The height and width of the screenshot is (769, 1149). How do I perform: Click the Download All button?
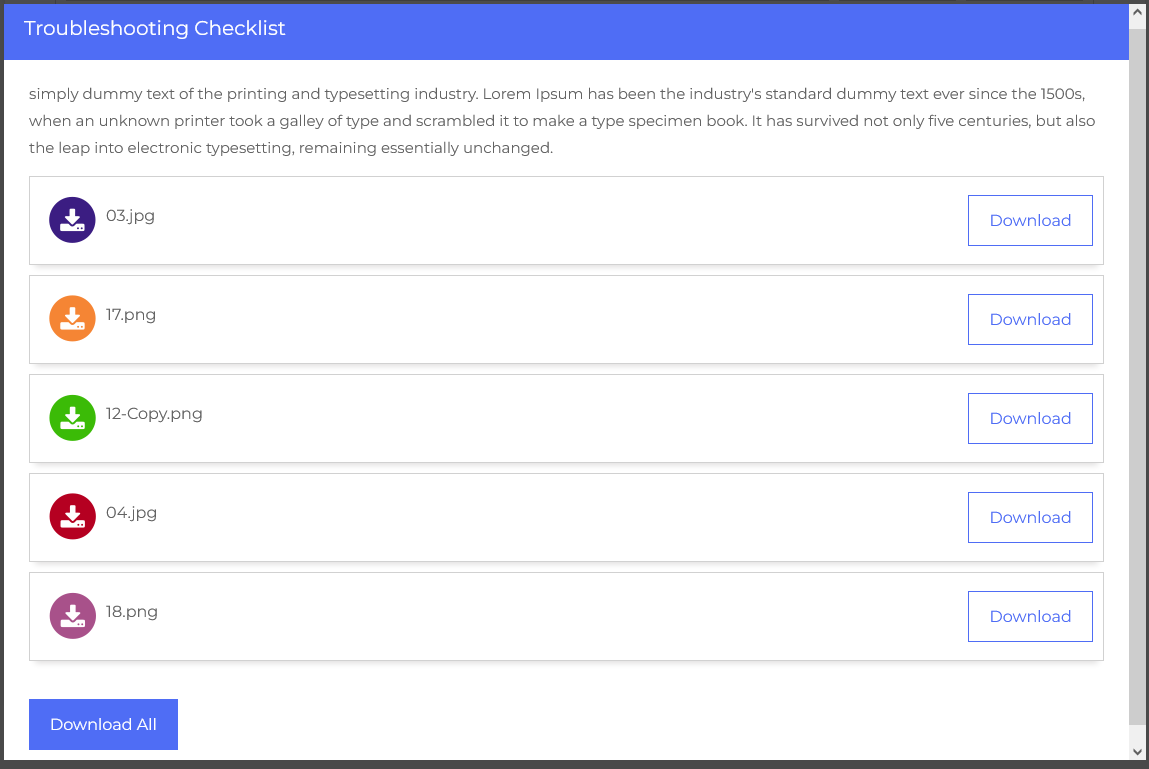tap(103, 725)
